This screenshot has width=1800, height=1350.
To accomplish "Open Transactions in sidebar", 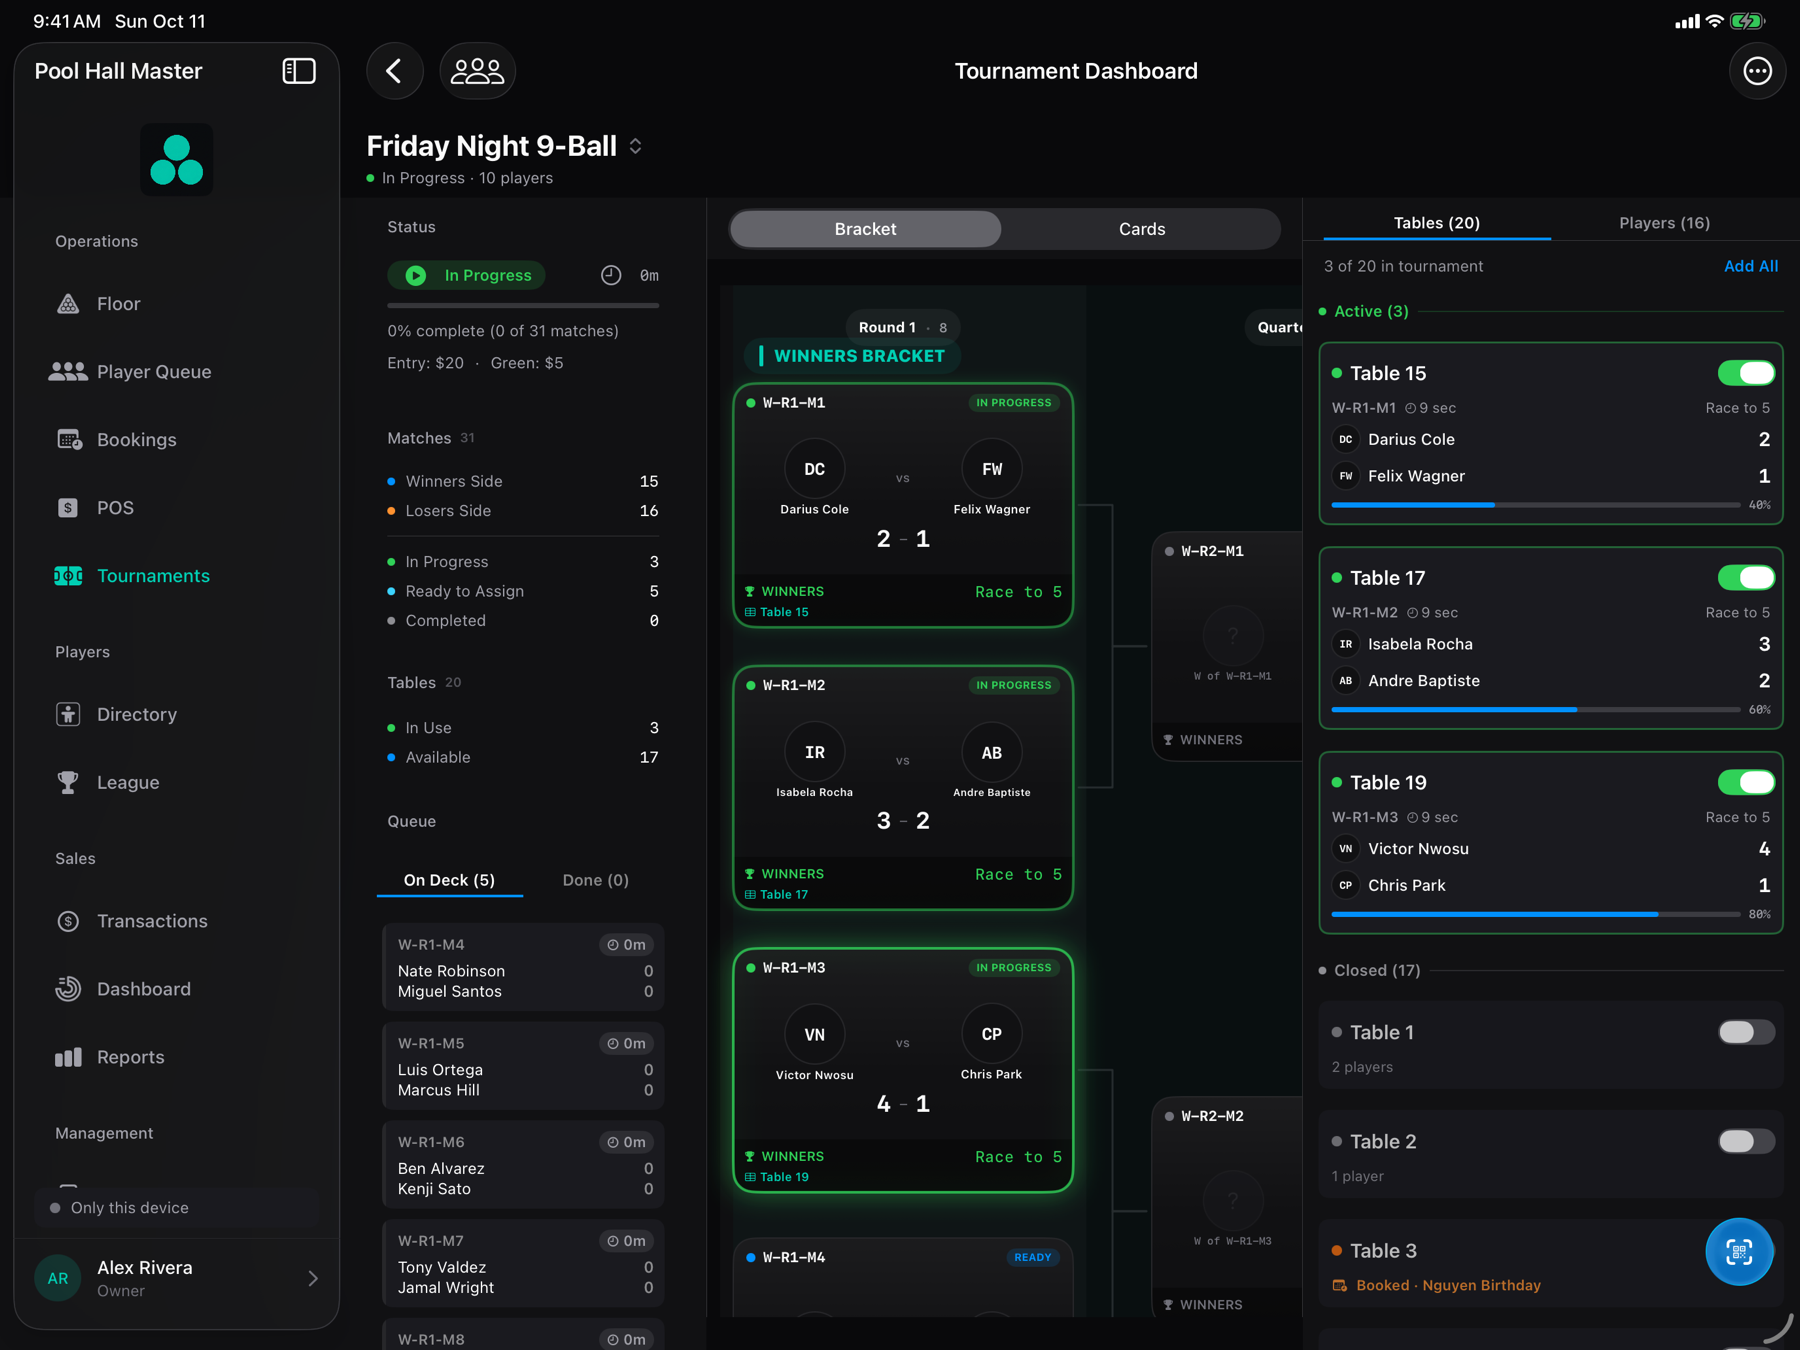I will pos(177,921).
